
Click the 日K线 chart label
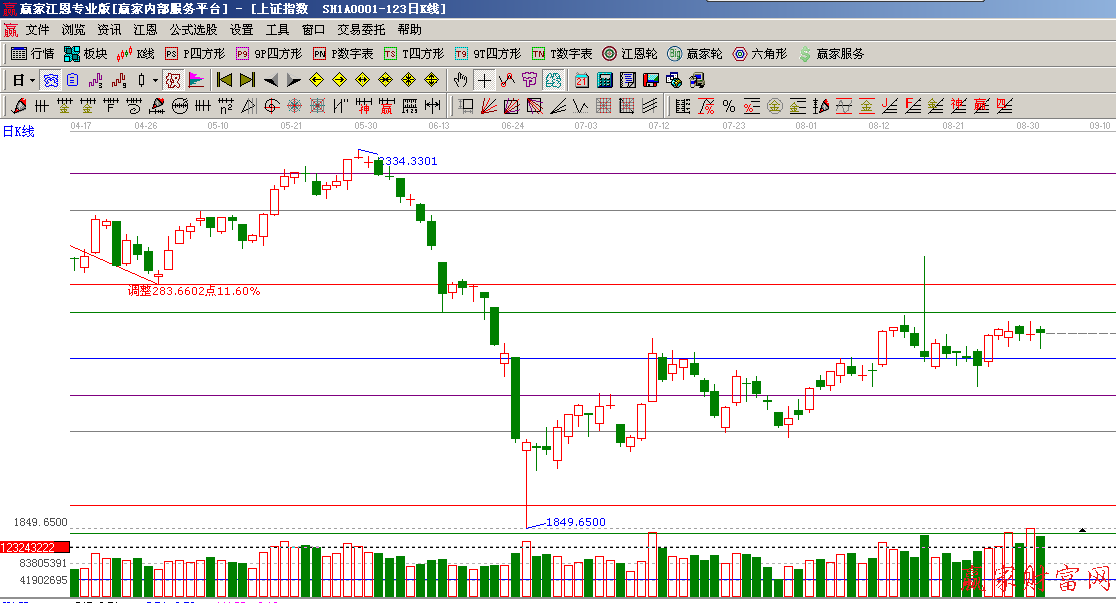tap(19, 131)
